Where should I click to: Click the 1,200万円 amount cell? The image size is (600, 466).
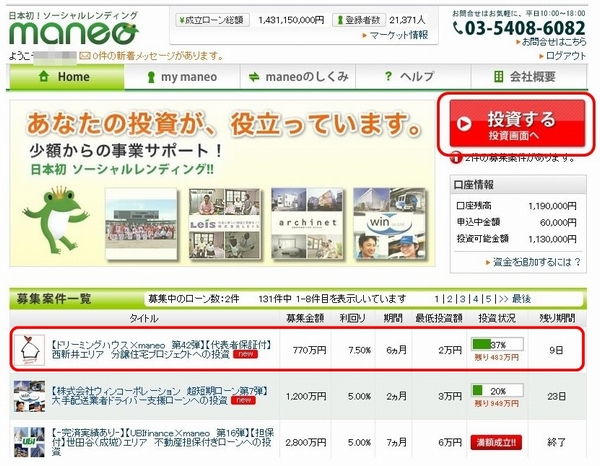(x=306, y=396)
